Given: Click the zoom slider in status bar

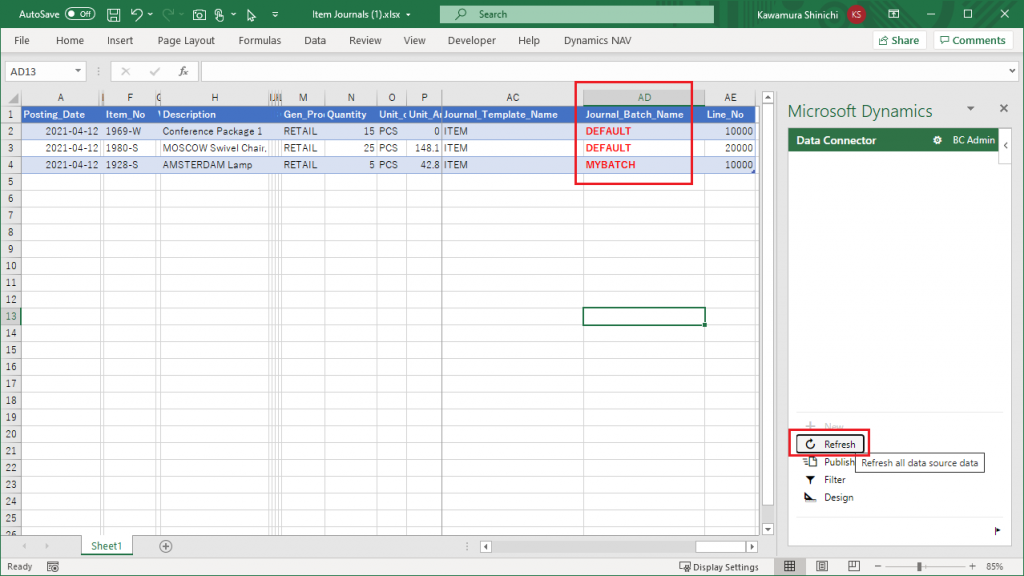Looking at the screenshot, I should click(x=918, y=567).
